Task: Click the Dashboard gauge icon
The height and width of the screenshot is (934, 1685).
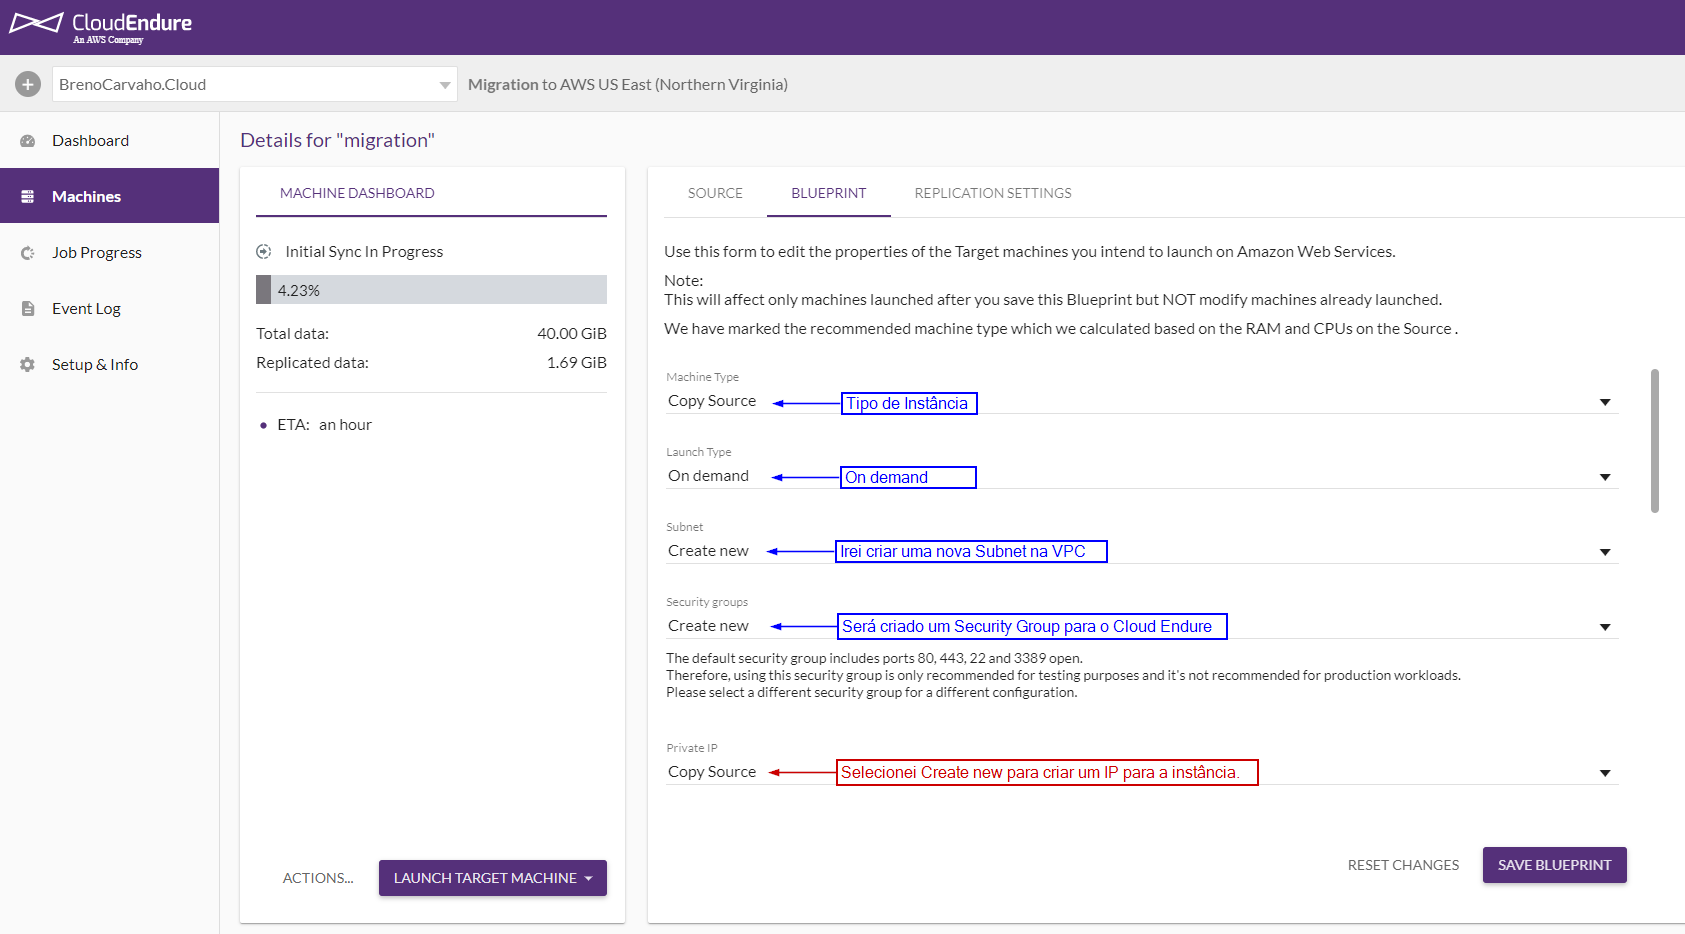Action: click(28, 141)
